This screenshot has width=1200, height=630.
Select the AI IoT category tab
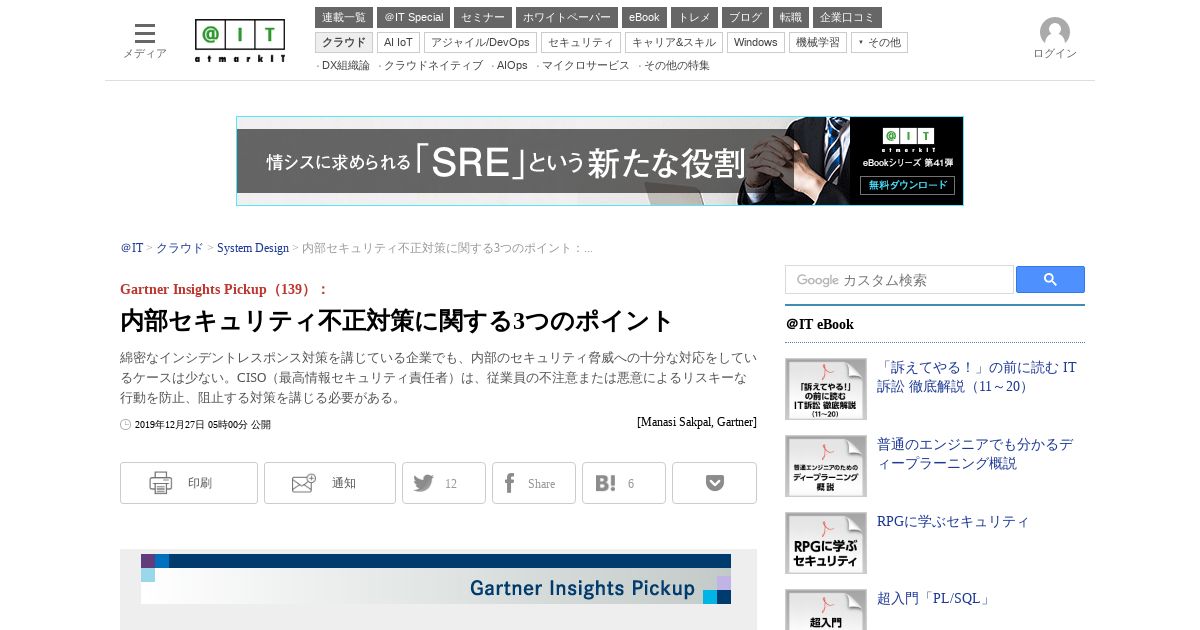(x=398, y=42)
